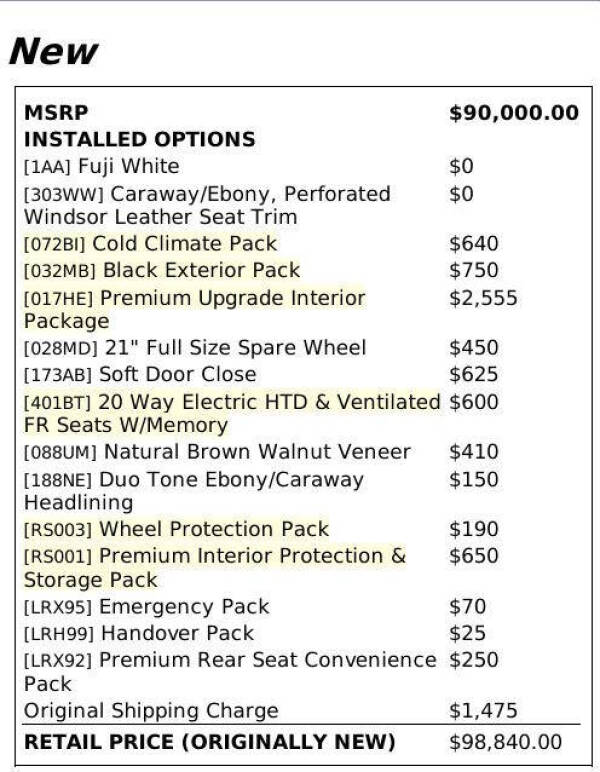Open the Black Exterior Pack option
Image resolution: width=600 pixels, height=772 pixels.
point(161,271)
